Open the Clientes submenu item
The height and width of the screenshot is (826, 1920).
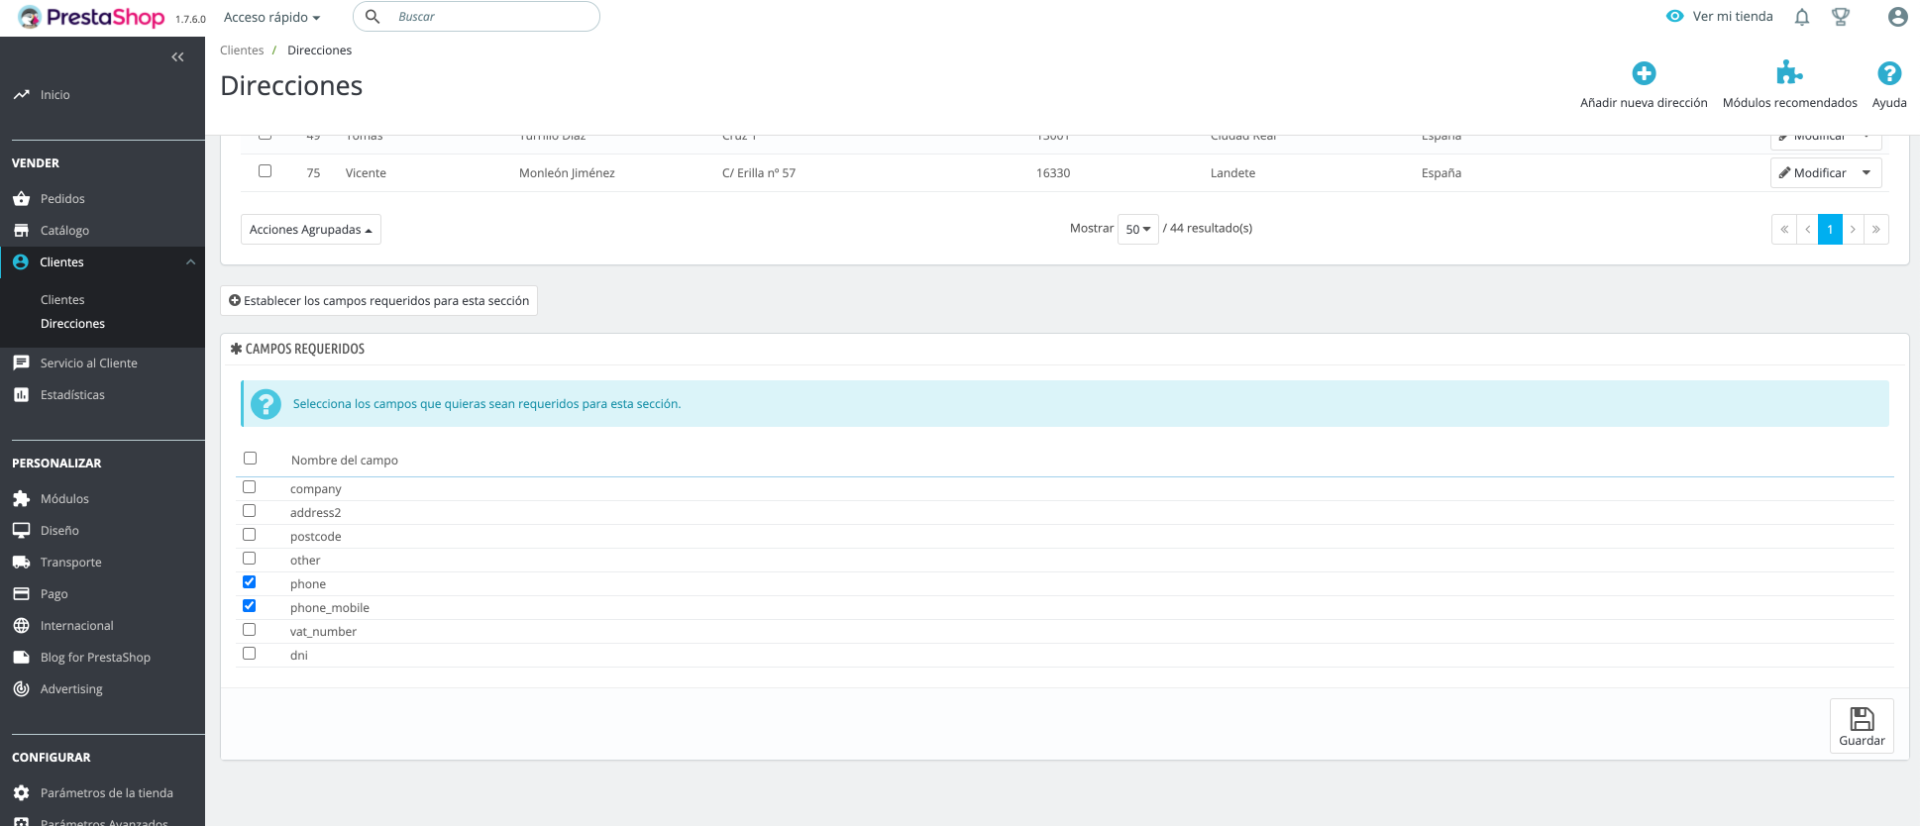[x=62, y=300]
